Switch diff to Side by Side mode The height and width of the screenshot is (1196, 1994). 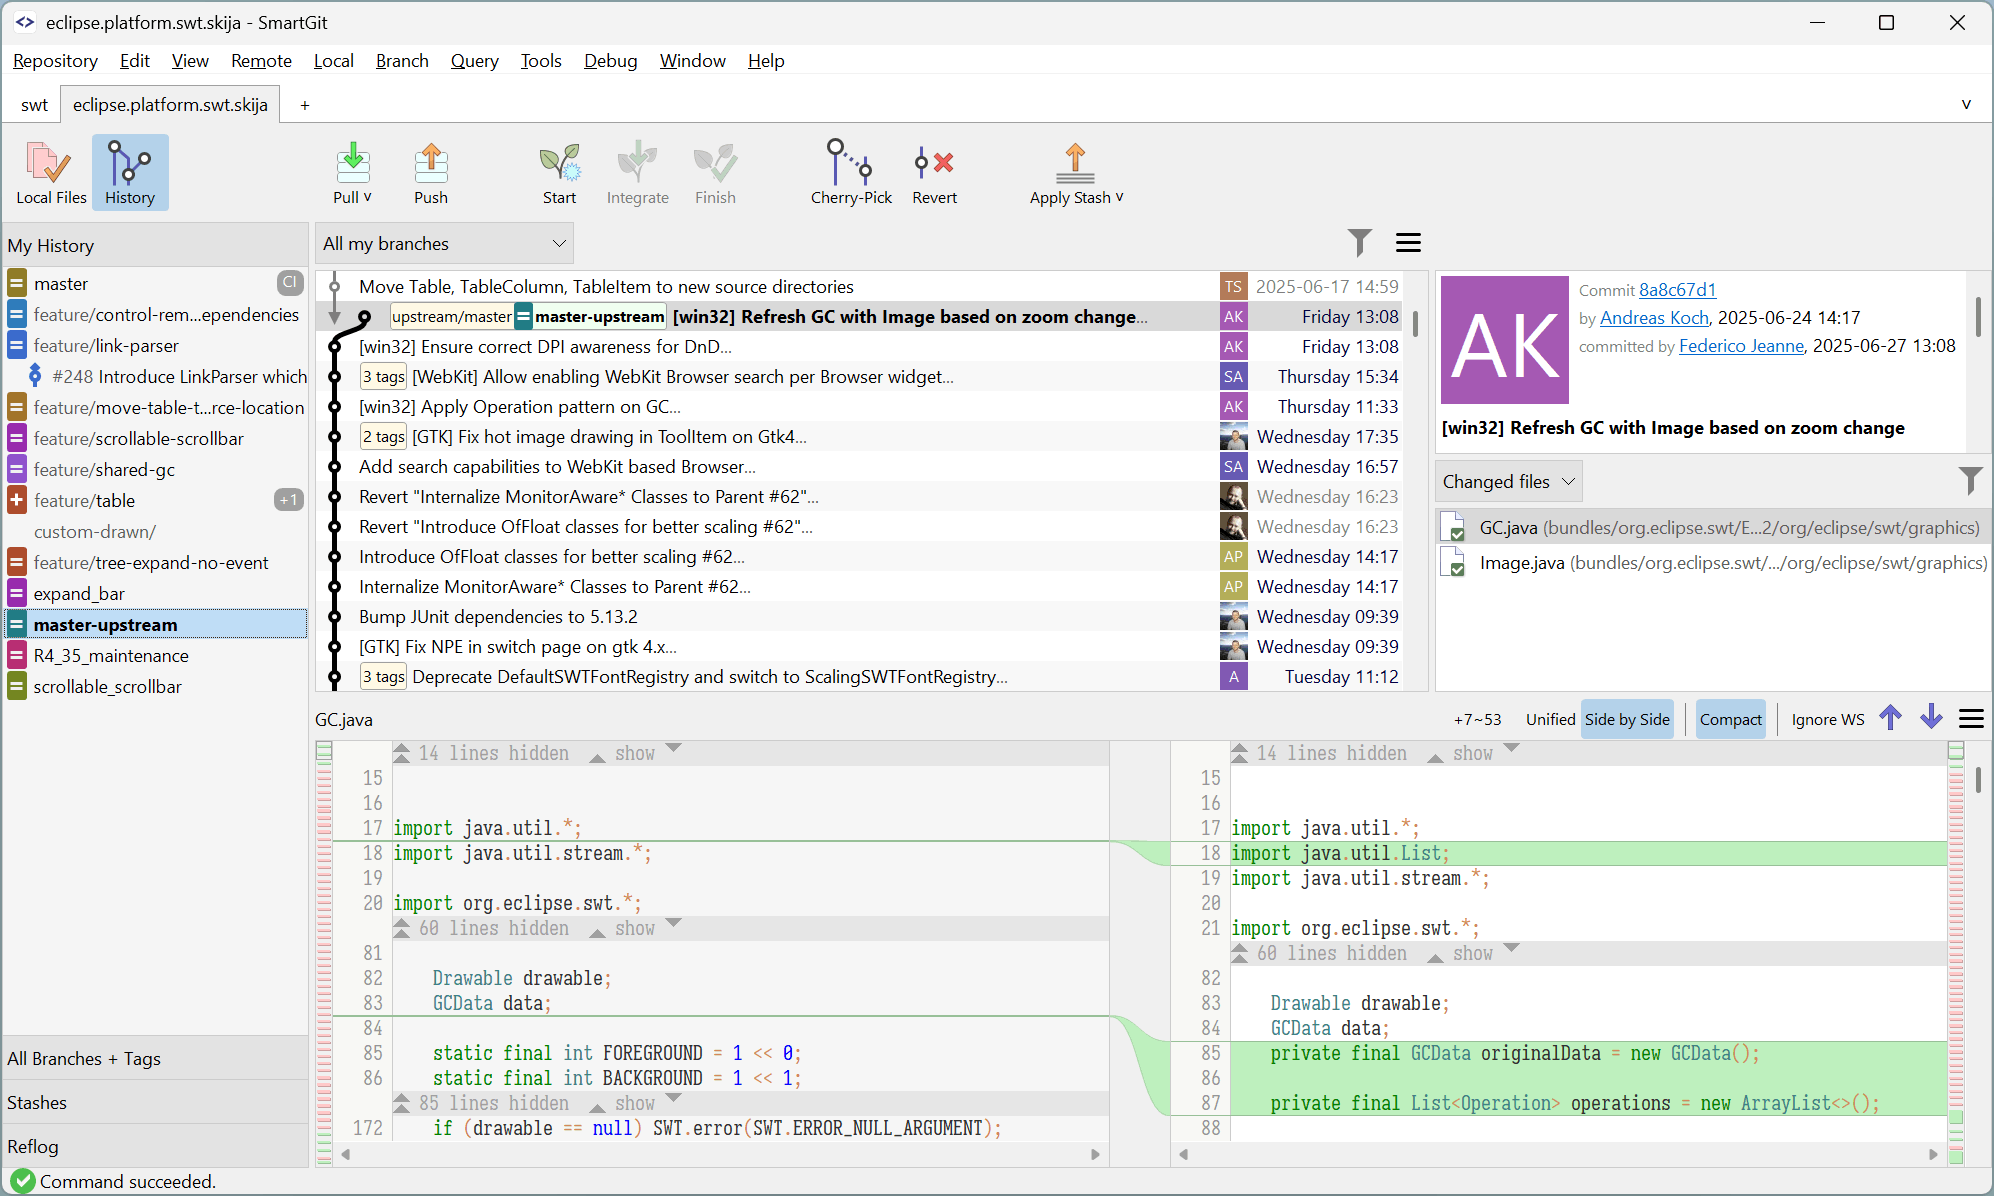pos(1626,718)
